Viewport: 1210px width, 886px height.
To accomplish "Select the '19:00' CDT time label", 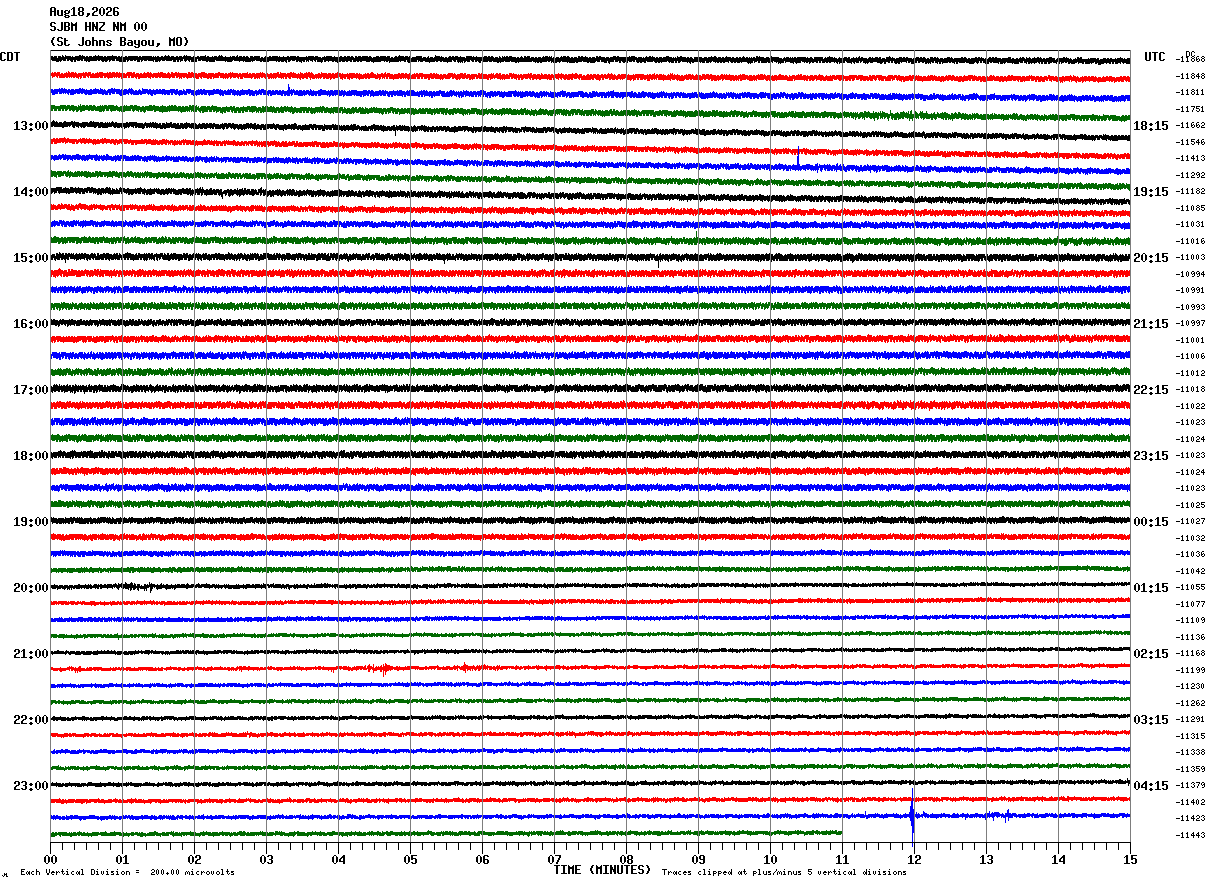I will point(31,522).
